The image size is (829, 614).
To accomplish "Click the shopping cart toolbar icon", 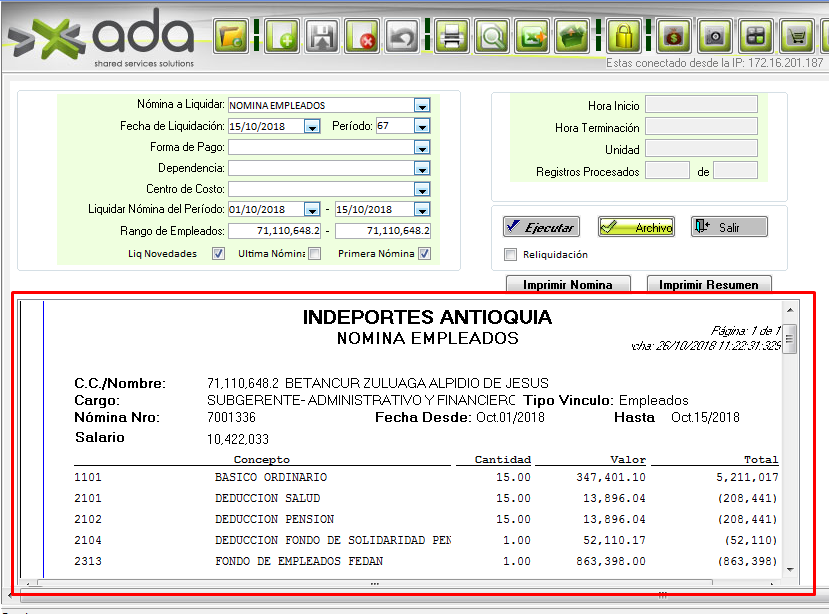I will (x=797, y=37).
